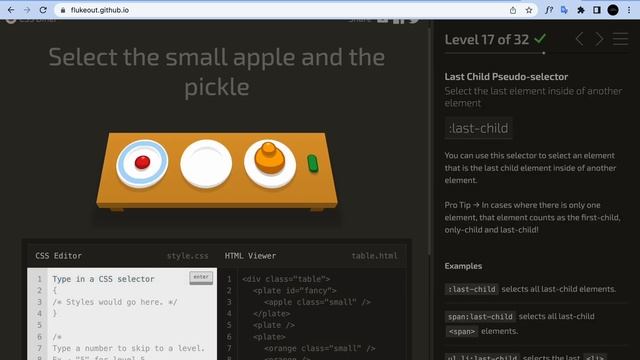Reload the flukeout.github.io page
This screenshot has height=360, width=640.
43,10
